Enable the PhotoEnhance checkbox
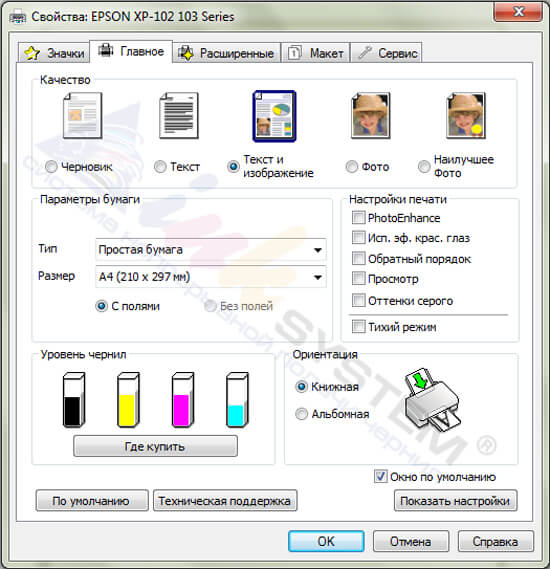Viewport: 550px width, 569px height. tap(358, 218)
